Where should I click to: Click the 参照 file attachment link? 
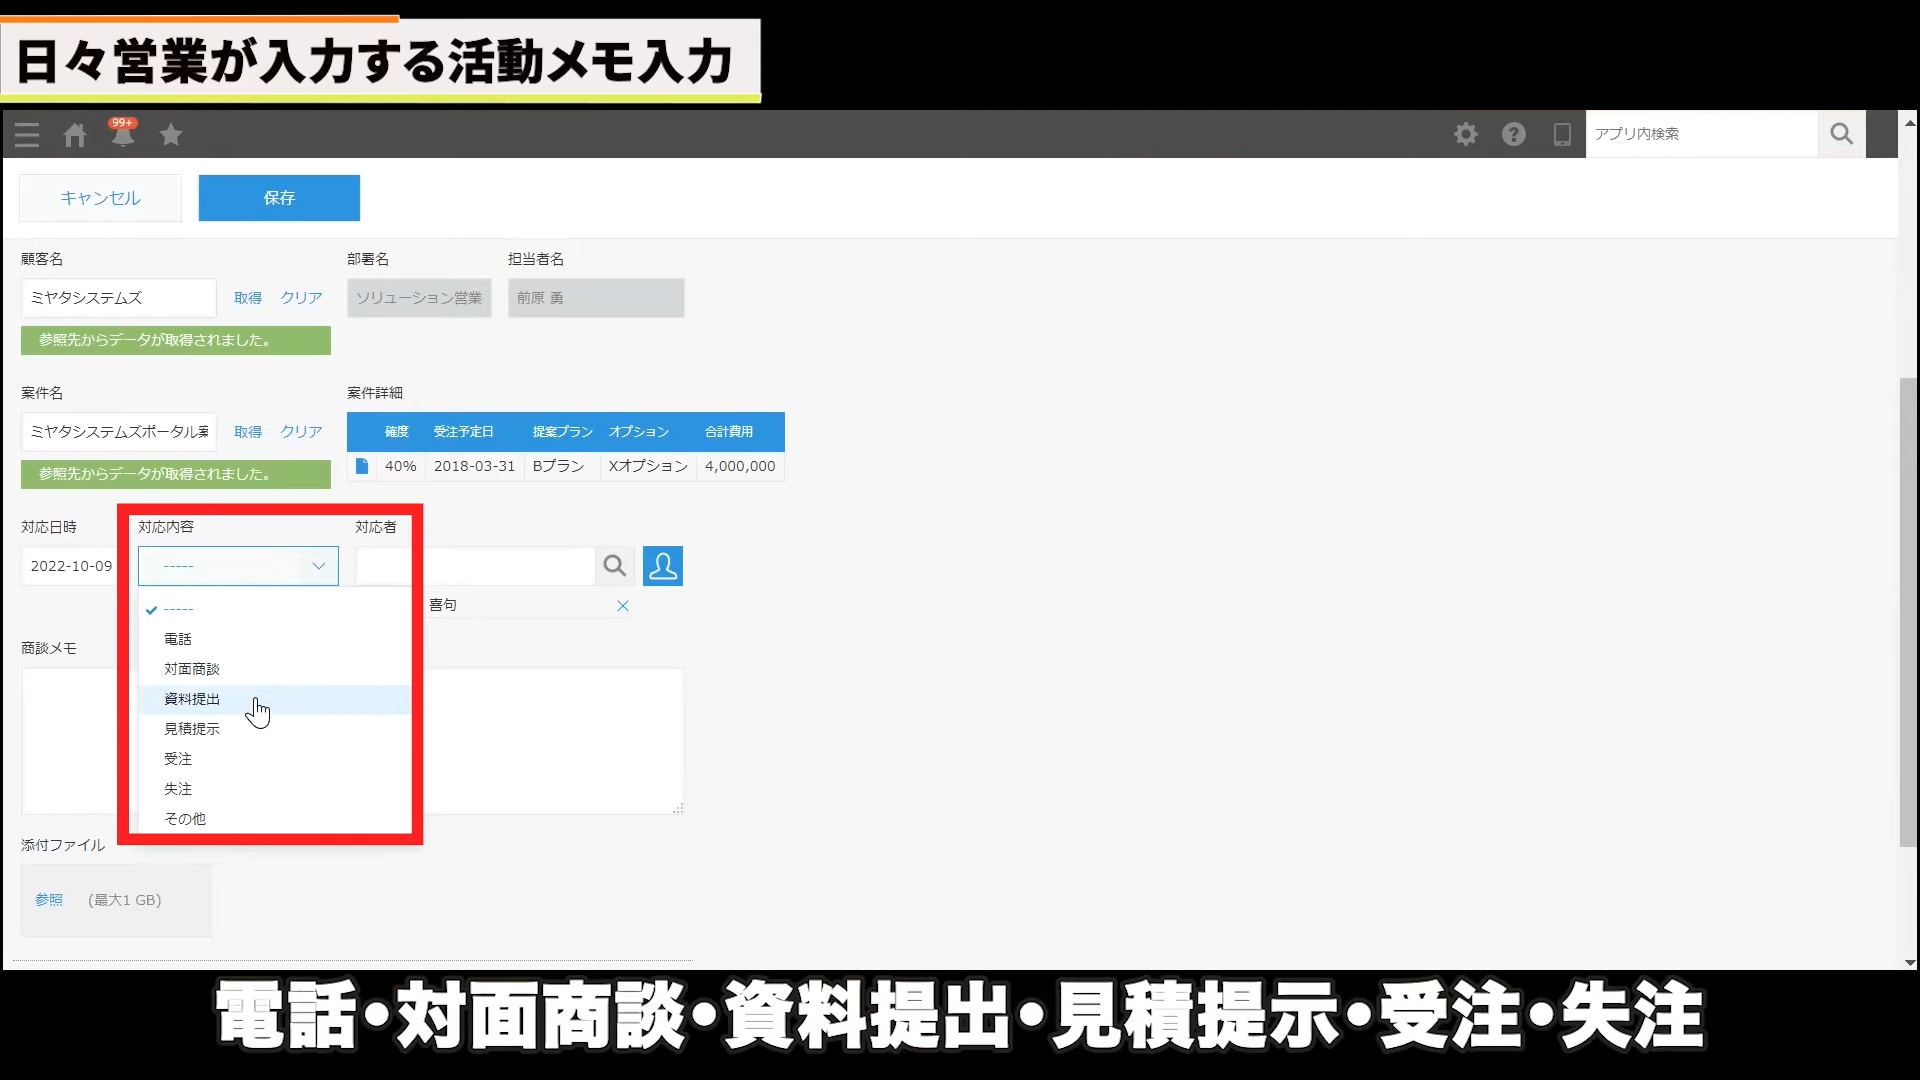(x=49, y=900)
